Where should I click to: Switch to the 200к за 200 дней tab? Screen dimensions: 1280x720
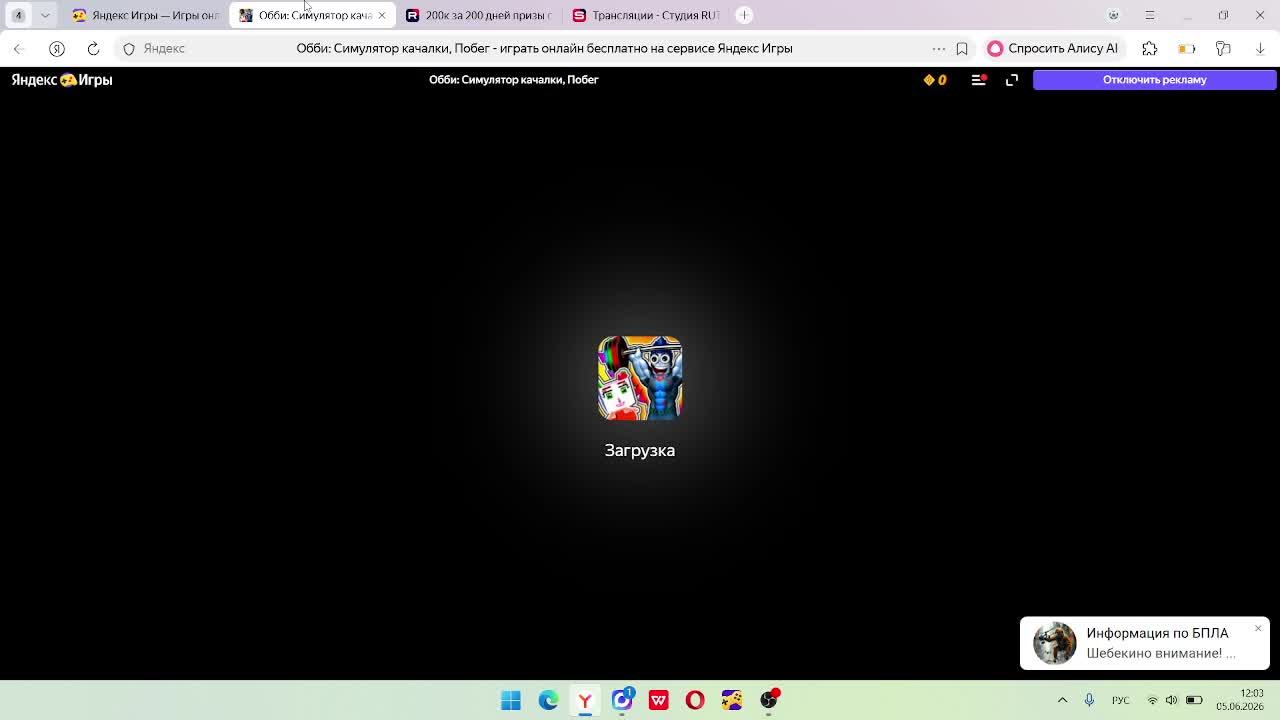(480, 15)
